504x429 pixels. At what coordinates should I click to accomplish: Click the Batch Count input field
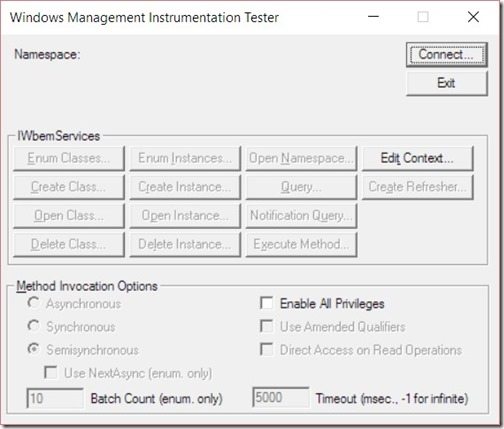point(55,398)
